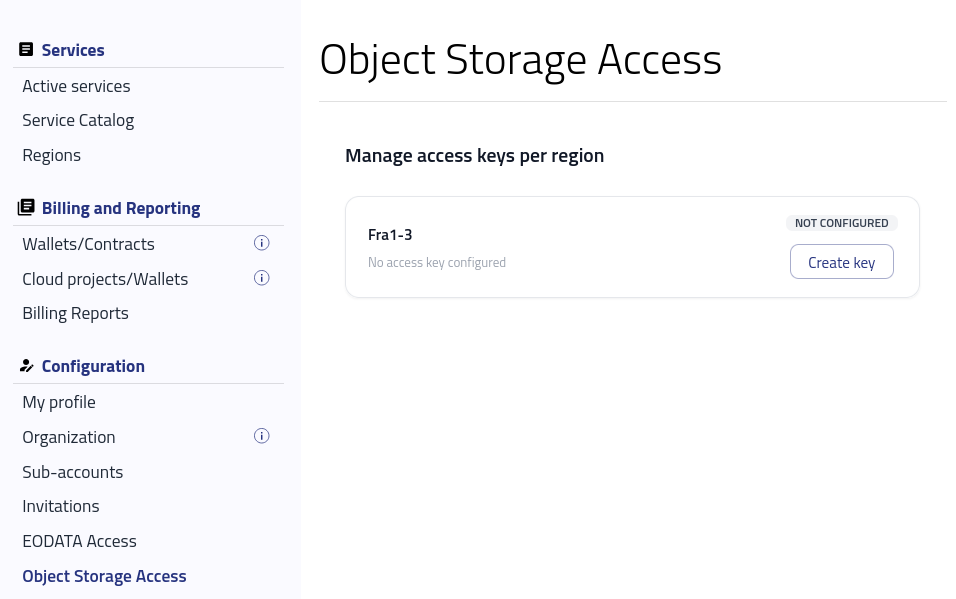Click the NOT CONFIGURED status badge

pos(841,223)
